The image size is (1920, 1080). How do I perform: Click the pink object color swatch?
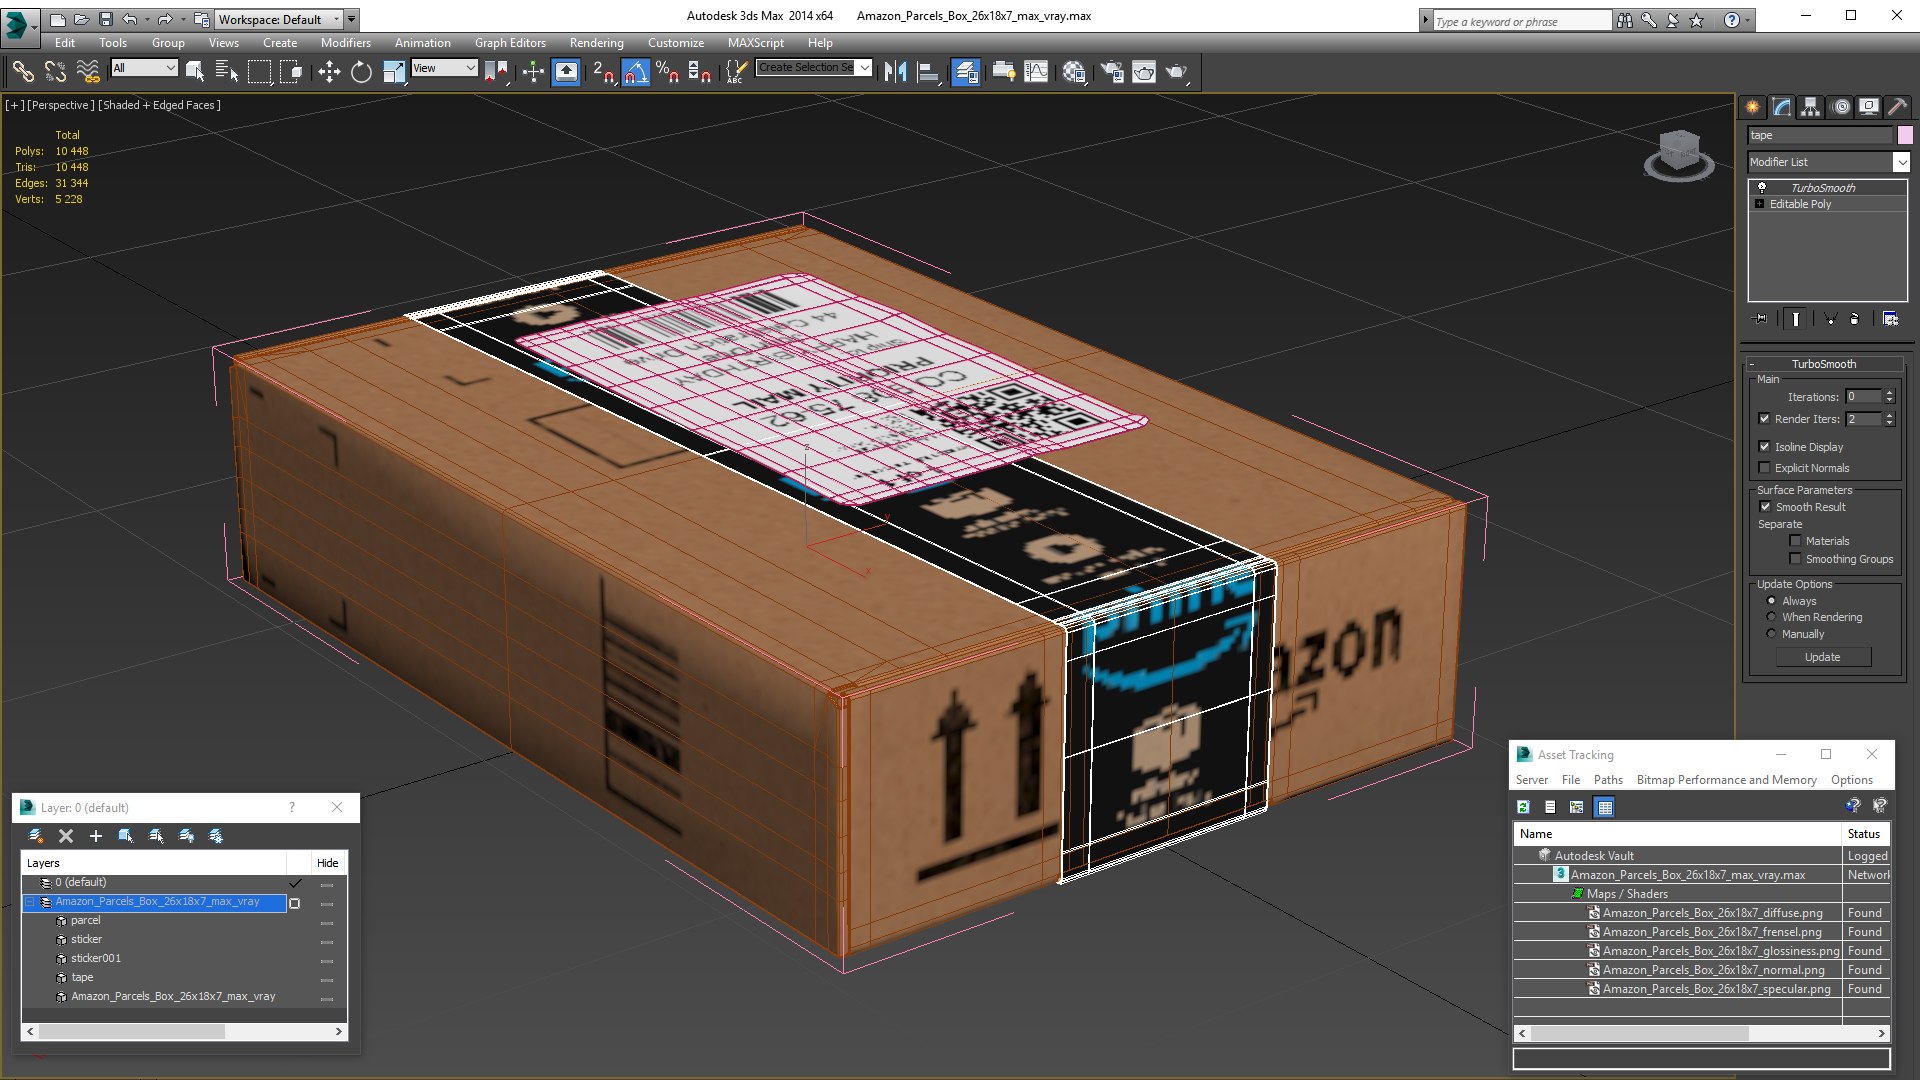(1905, 135)
